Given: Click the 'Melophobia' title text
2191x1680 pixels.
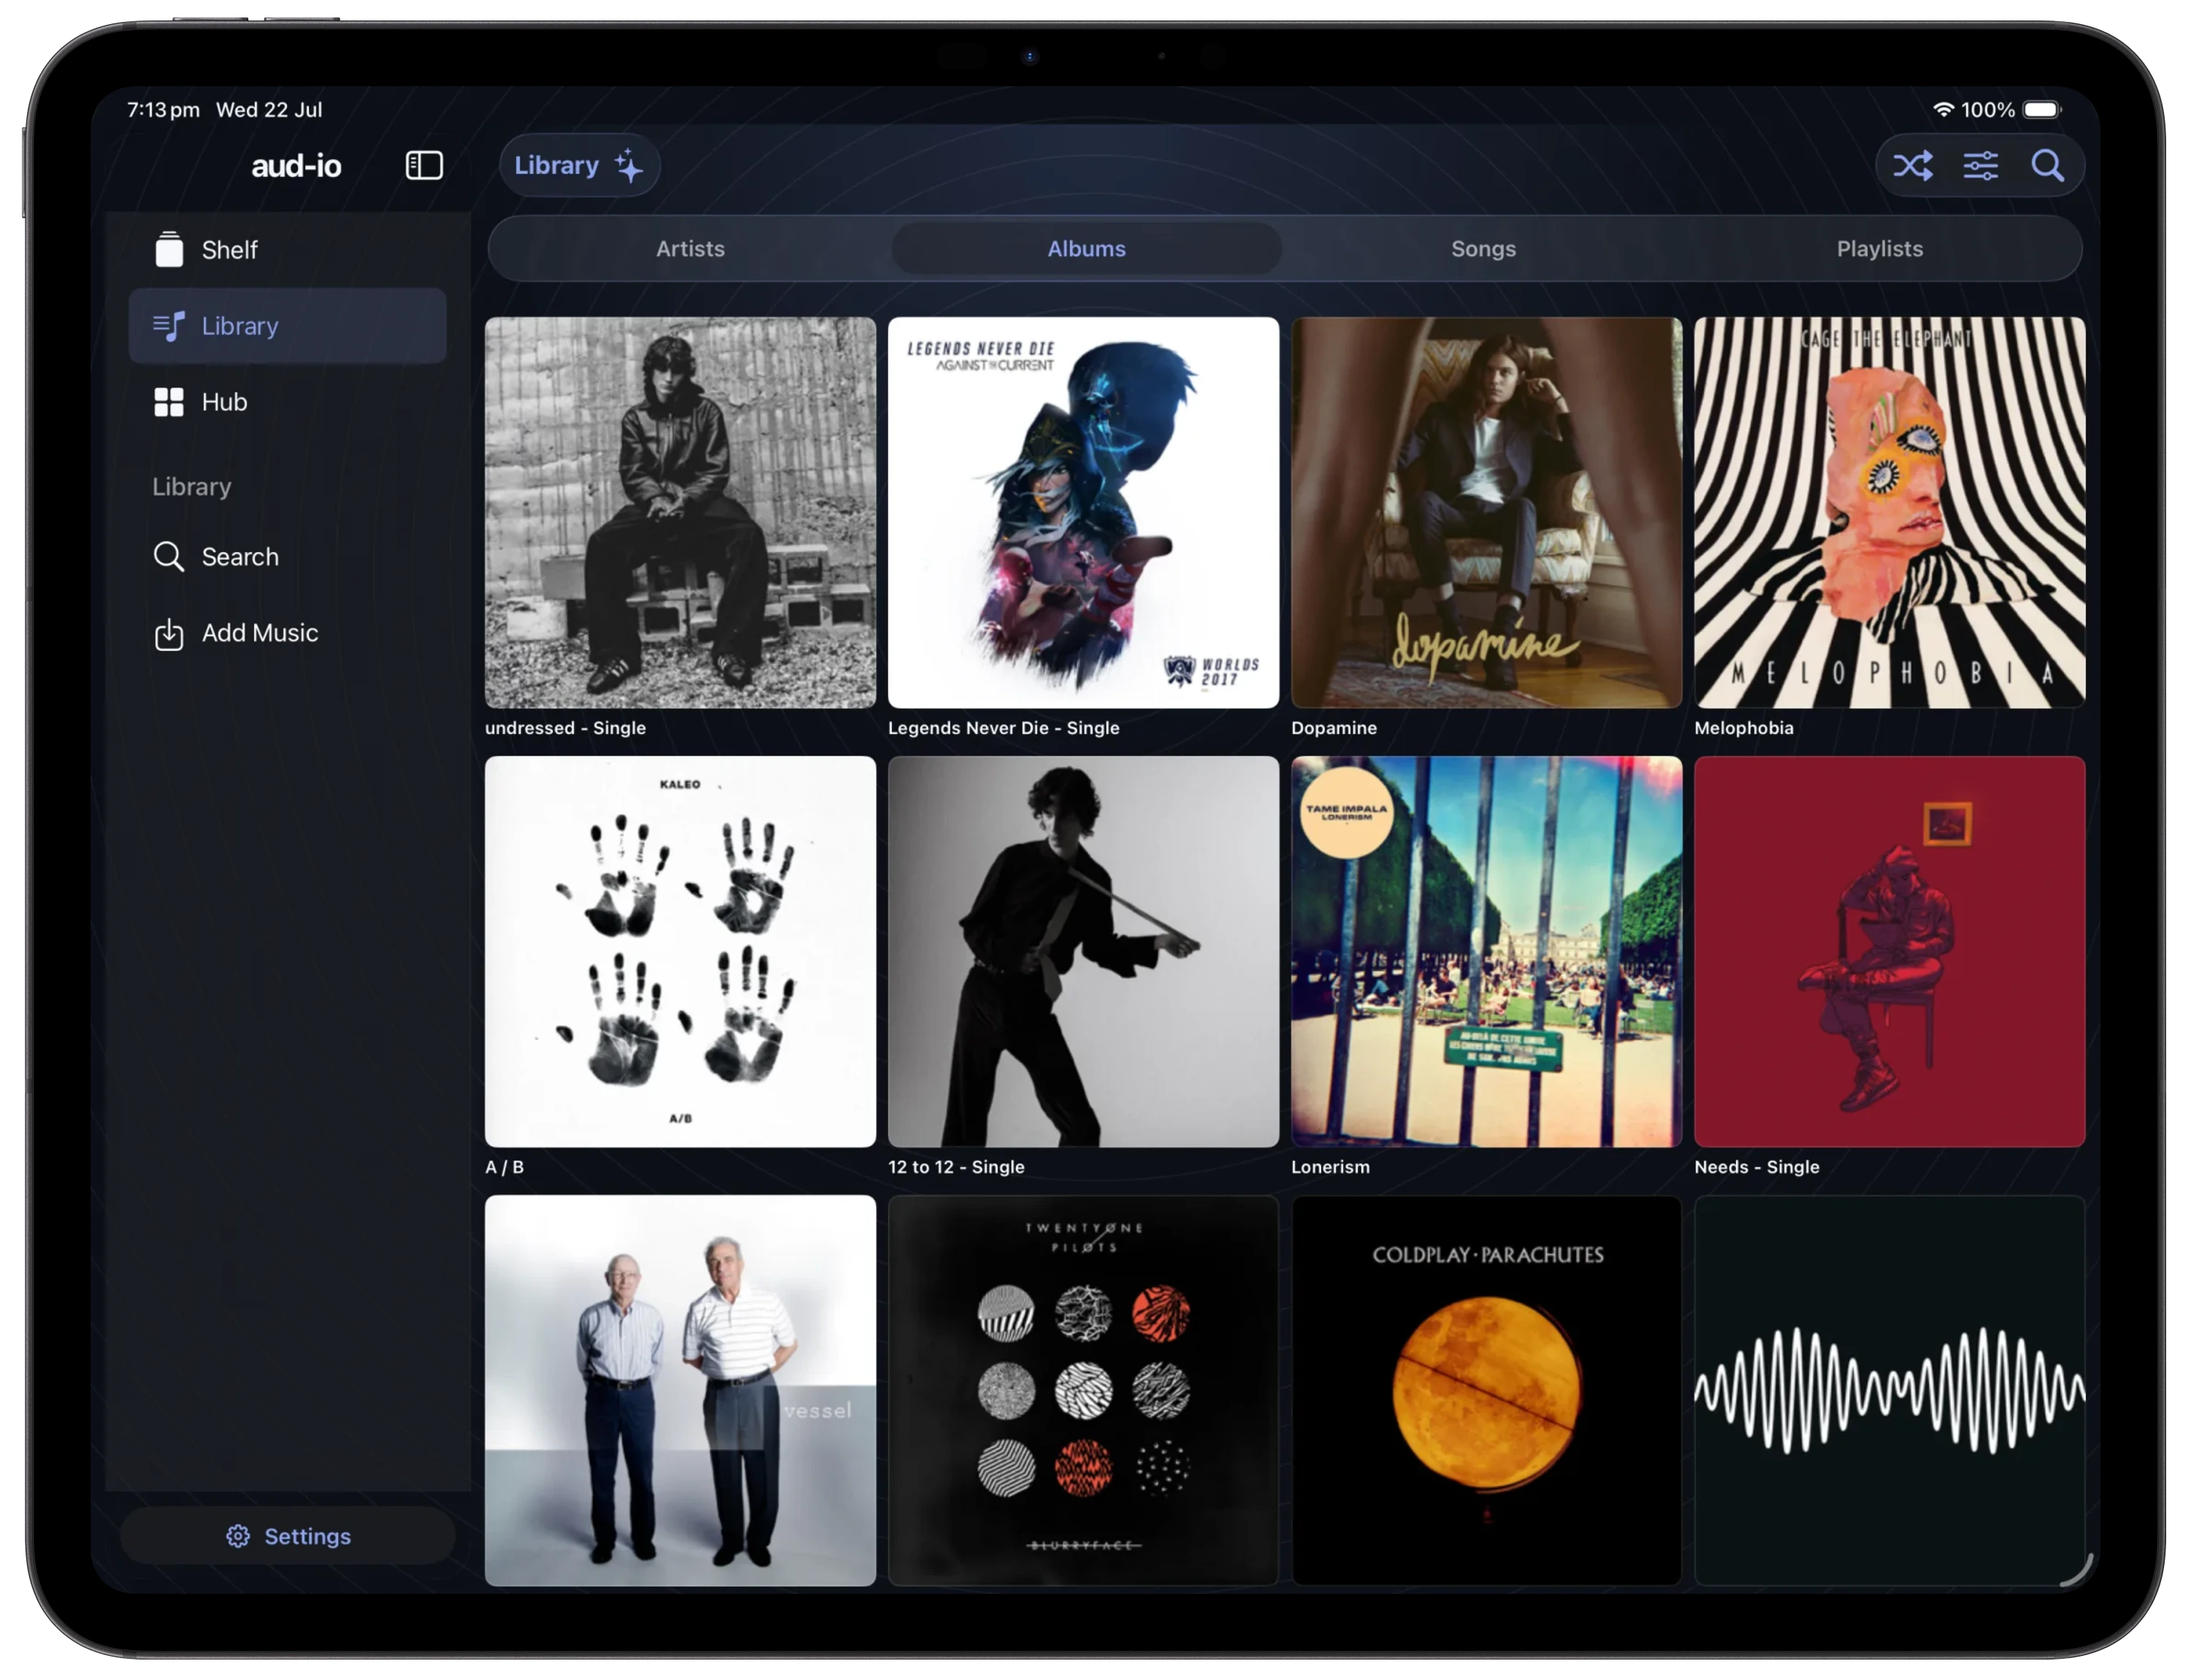Looking at the screenshot, I should pos(1743,728).
